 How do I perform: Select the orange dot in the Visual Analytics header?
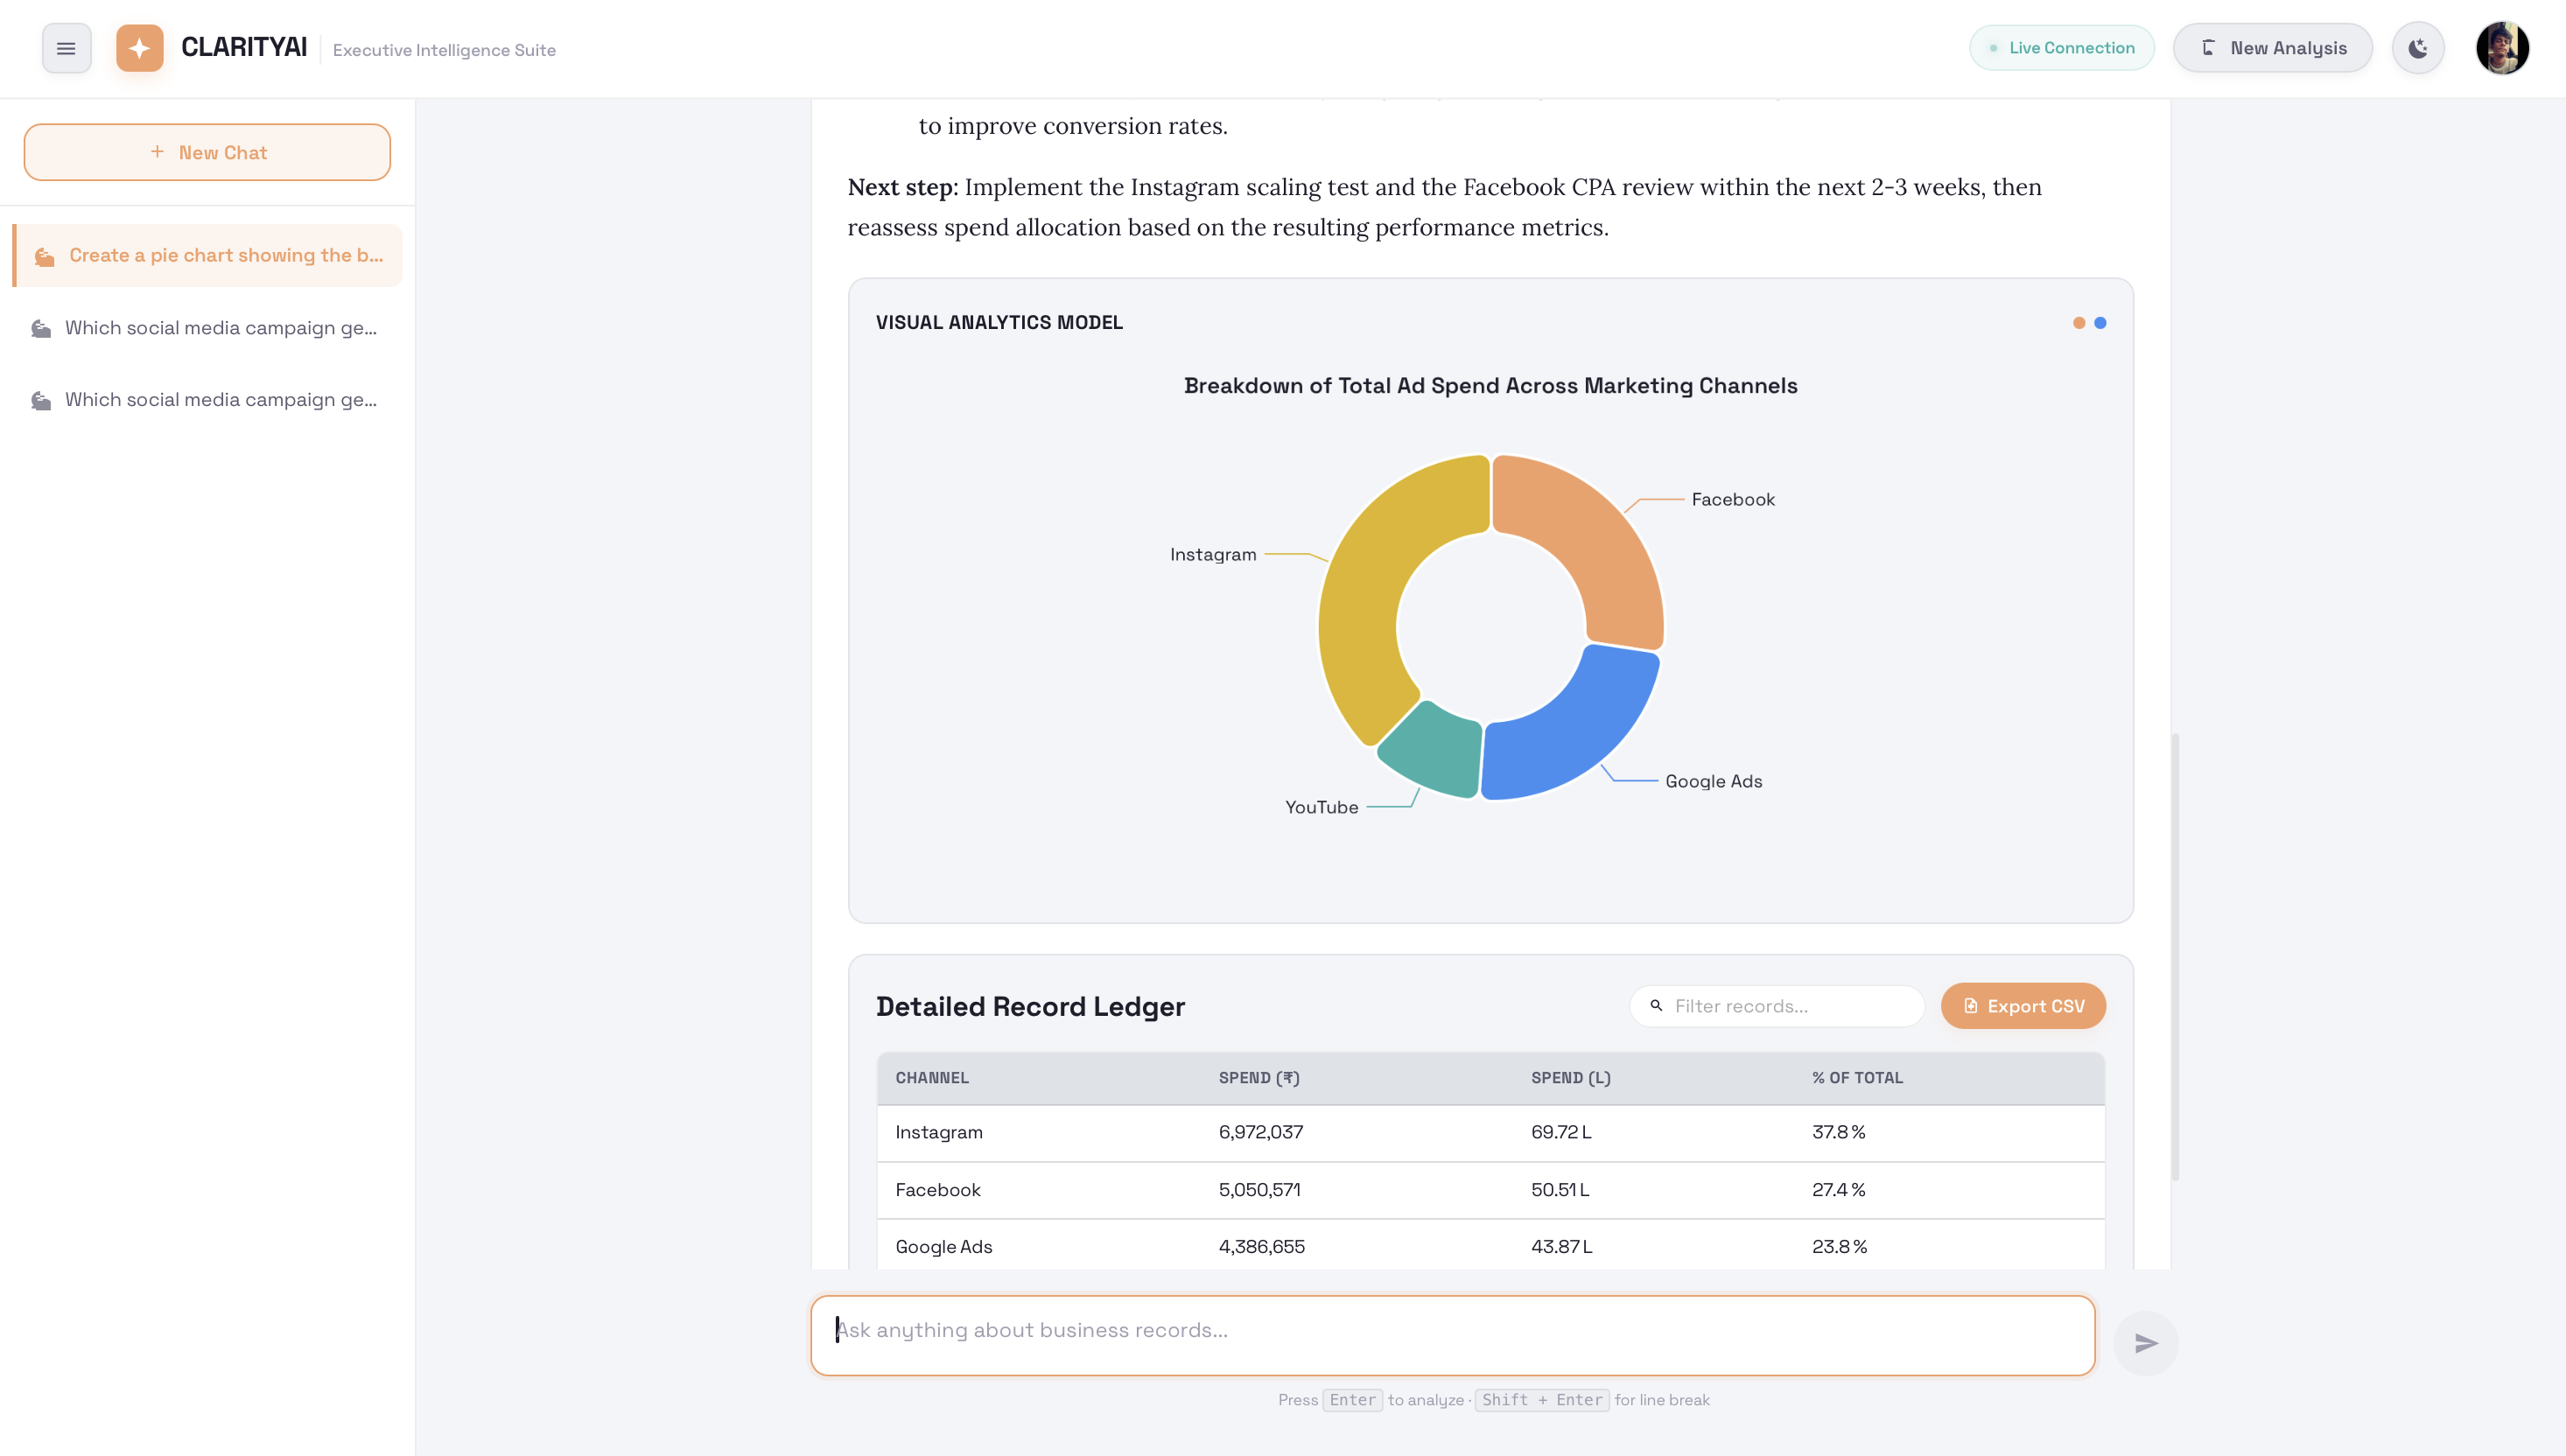point(2078,323)
